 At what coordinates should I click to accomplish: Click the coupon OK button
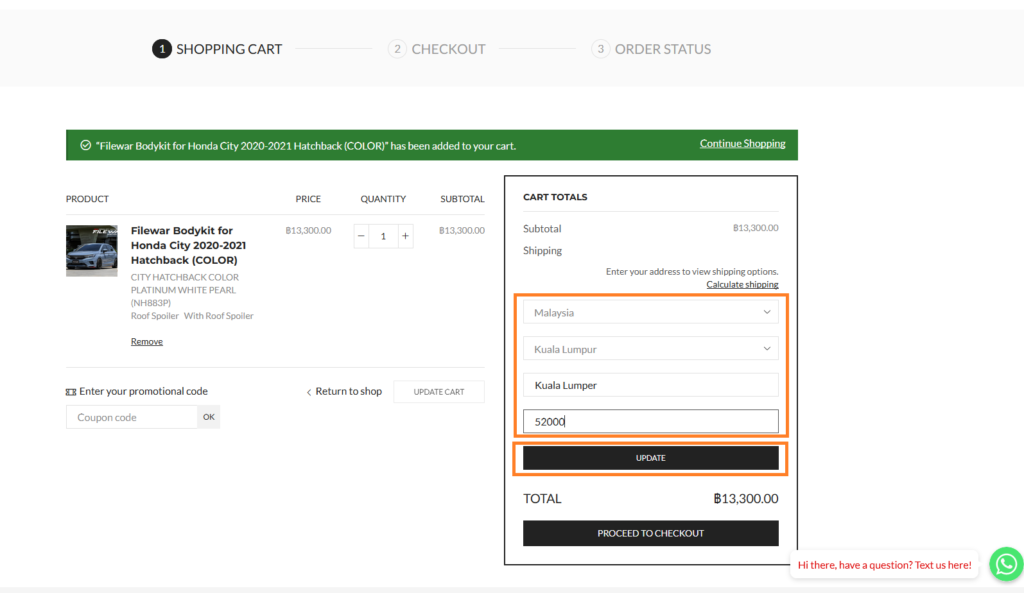[208, 417]
